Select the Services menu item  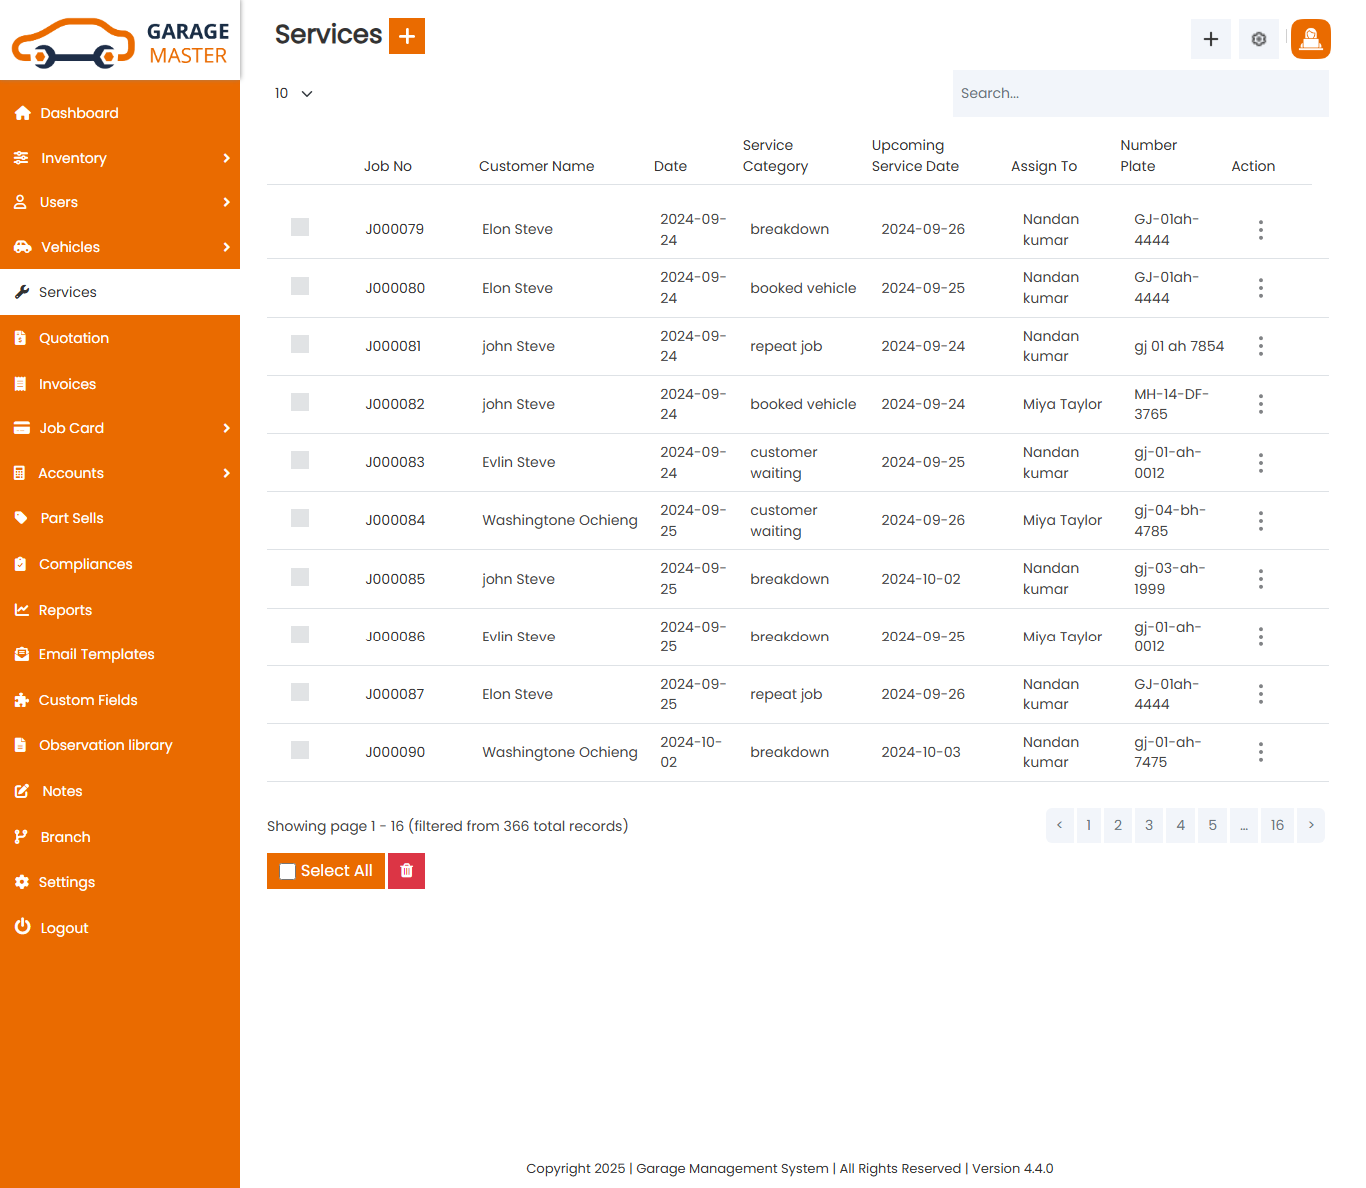point(67,292)
